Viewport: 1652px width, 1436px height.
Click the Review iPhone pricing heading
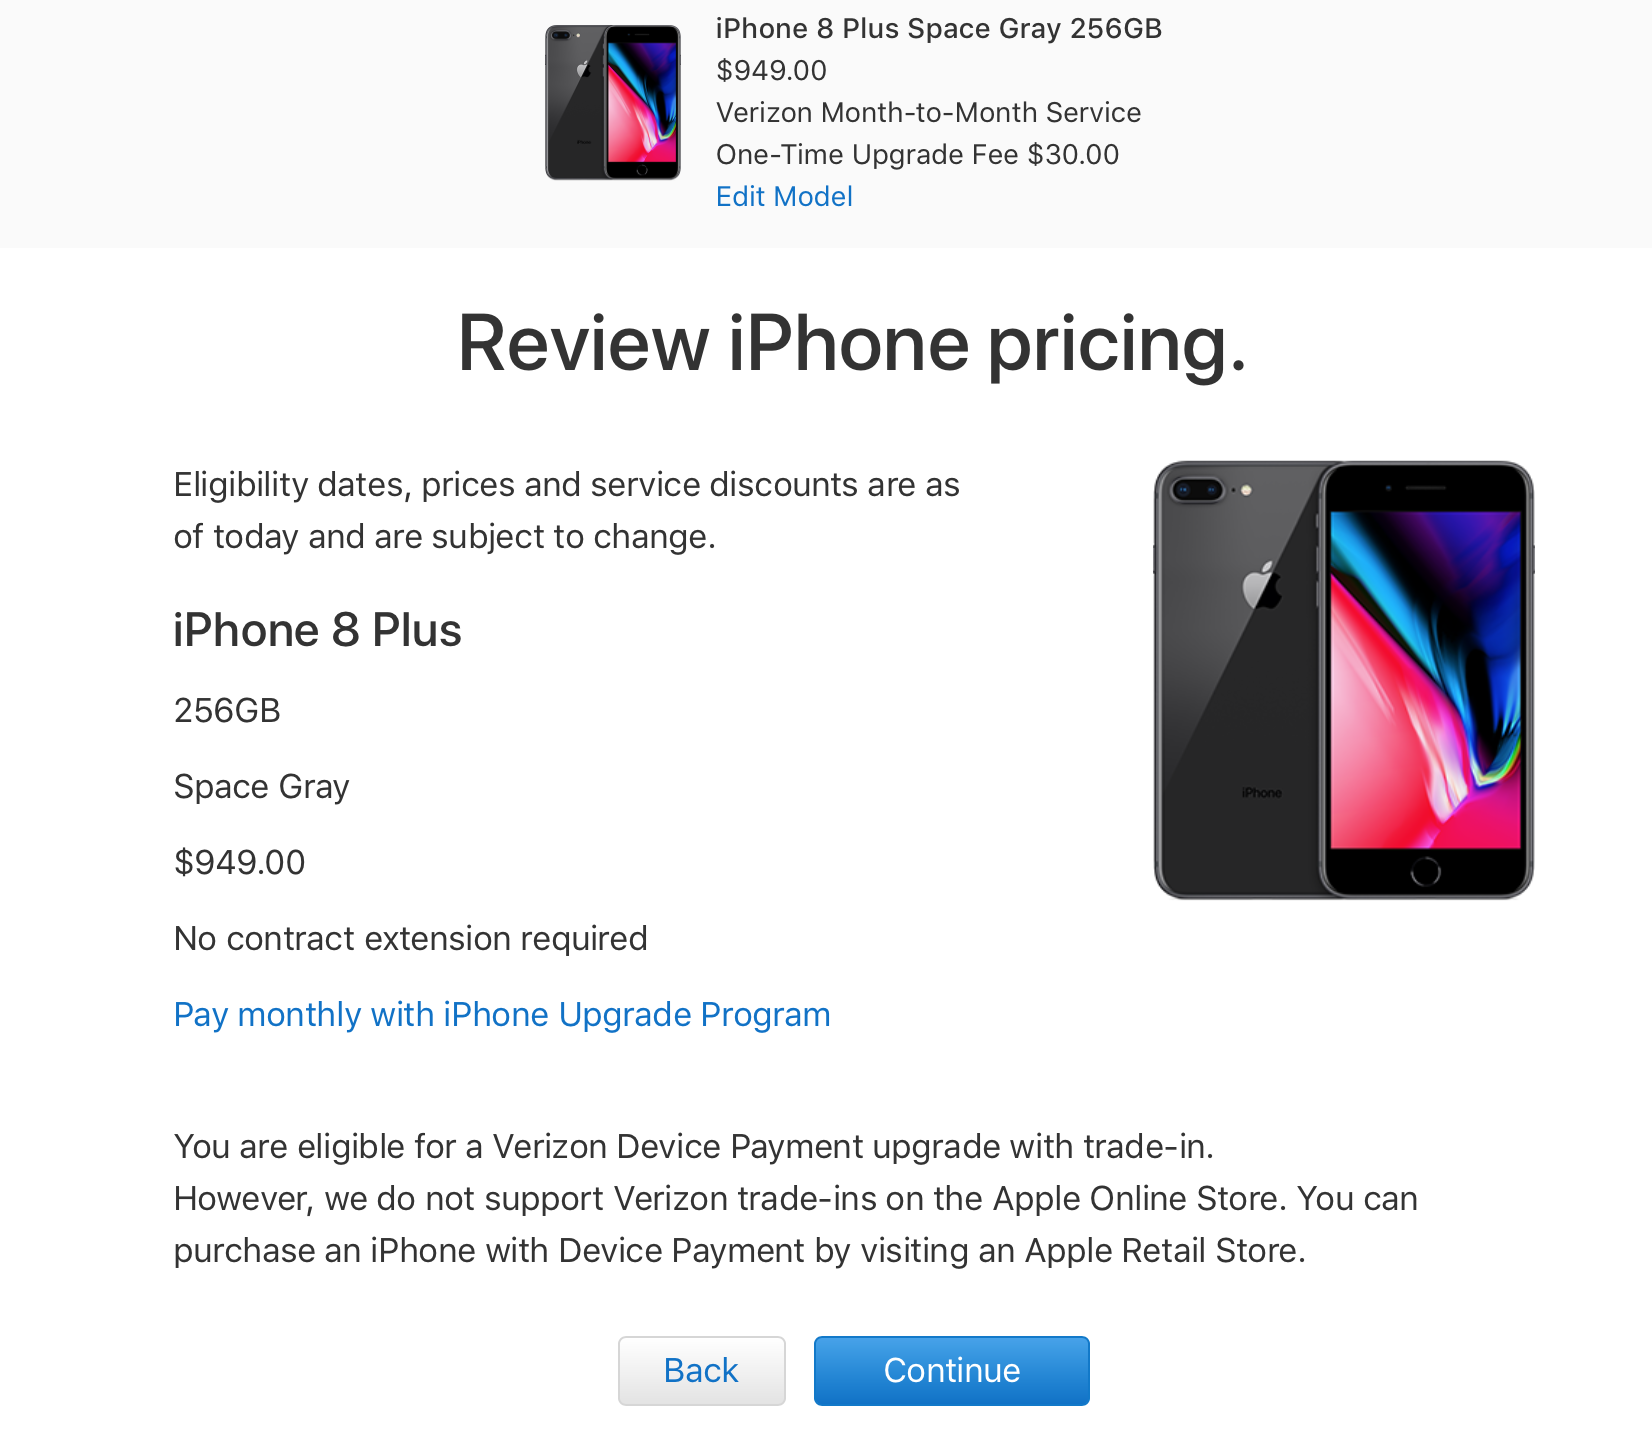(x=852, y=344)
